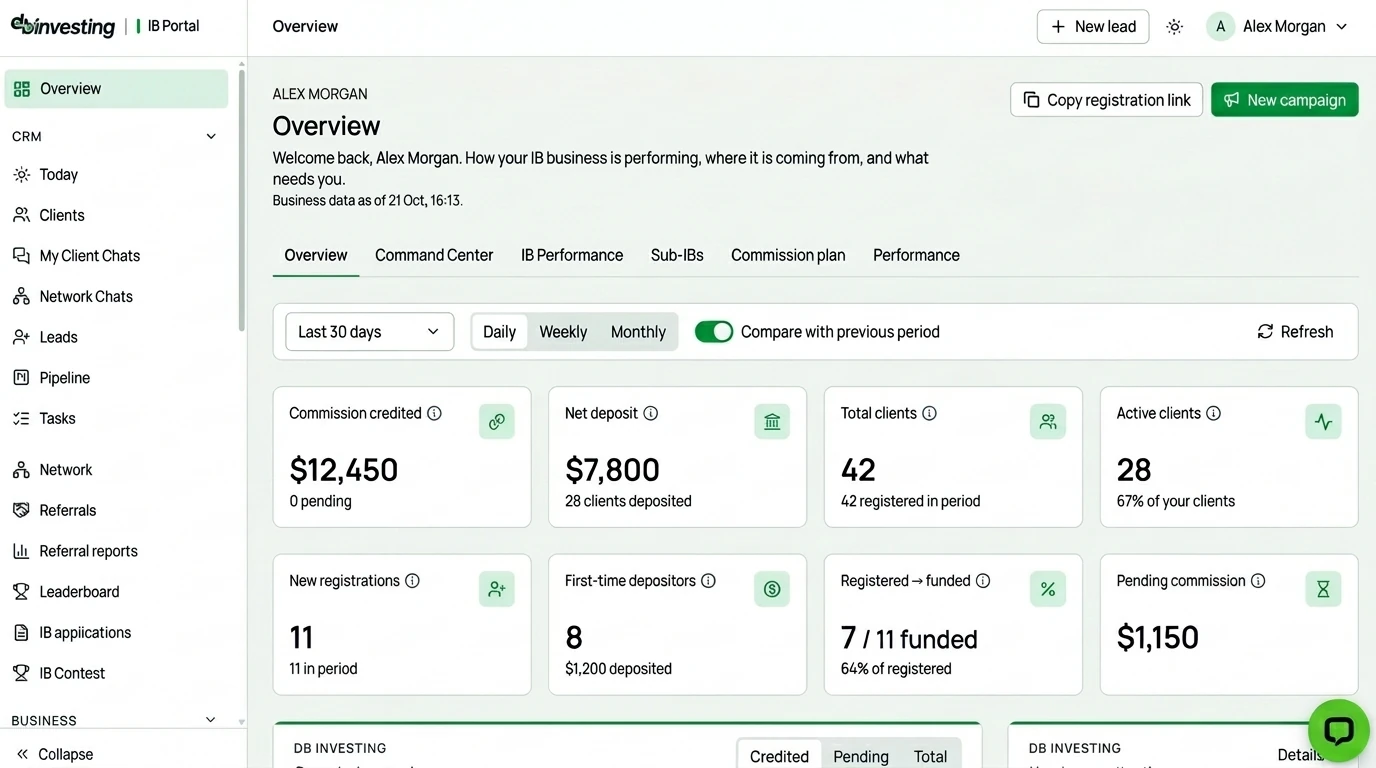
Task: Click the Commission credited link icon
Action: pos(497,422)
